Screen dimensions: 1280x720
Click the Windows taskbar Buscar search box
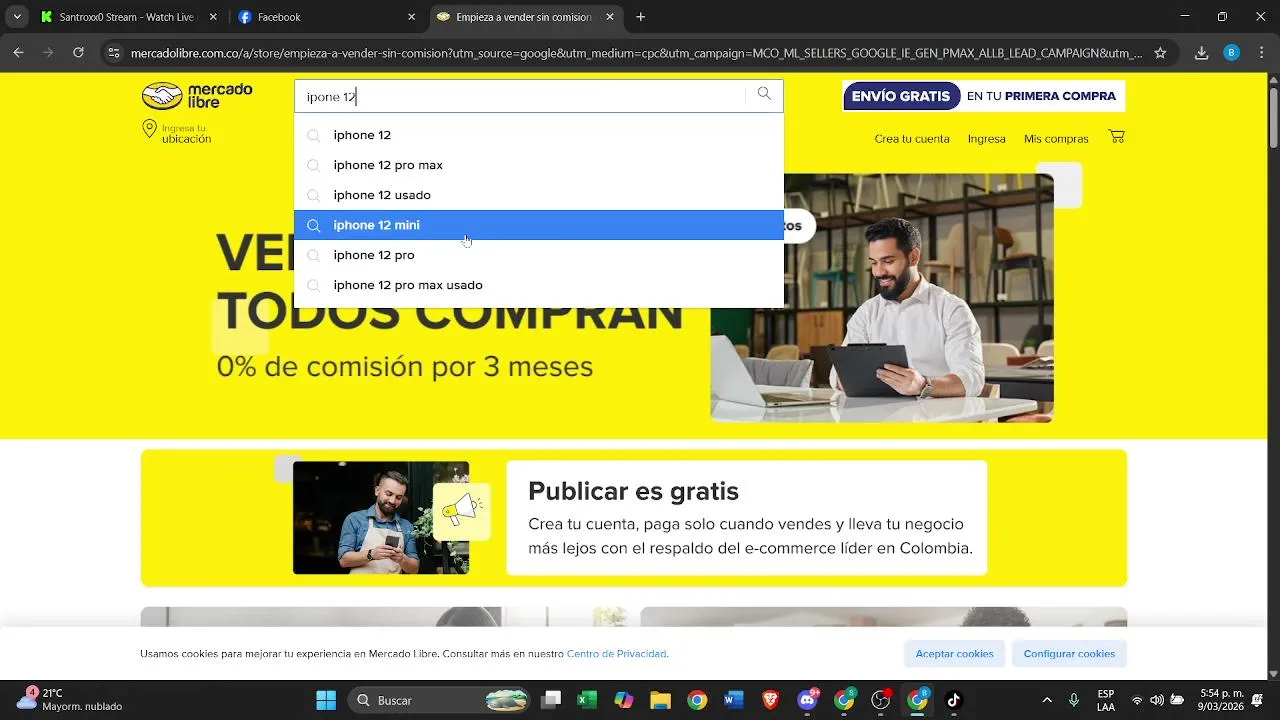437,700
